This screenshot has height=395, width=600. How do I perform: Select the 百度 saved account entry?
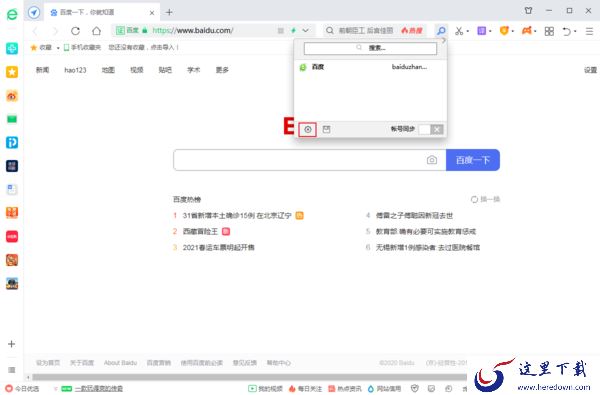(370, 67)
